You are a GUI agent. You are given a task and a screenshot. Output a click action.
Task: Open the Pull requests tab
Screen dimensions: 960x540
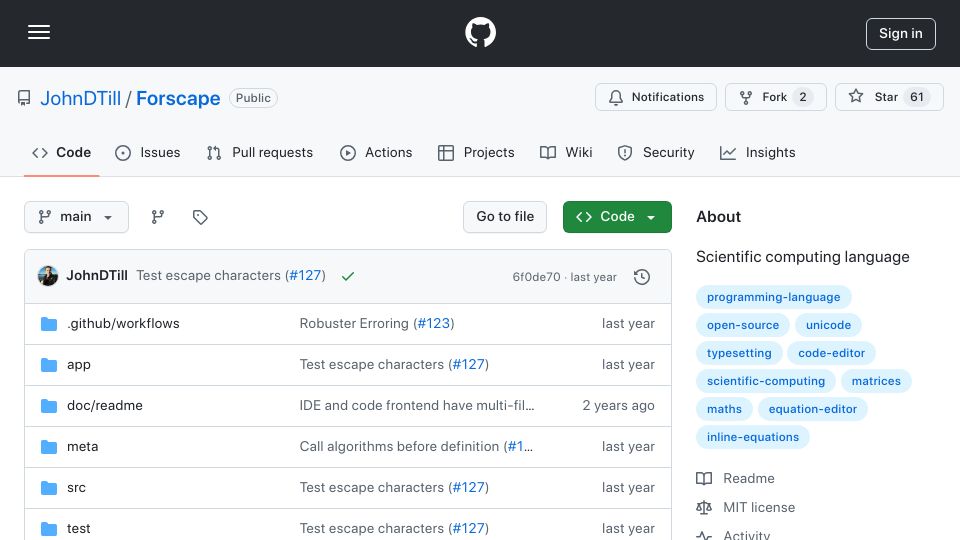coord(260,152)
